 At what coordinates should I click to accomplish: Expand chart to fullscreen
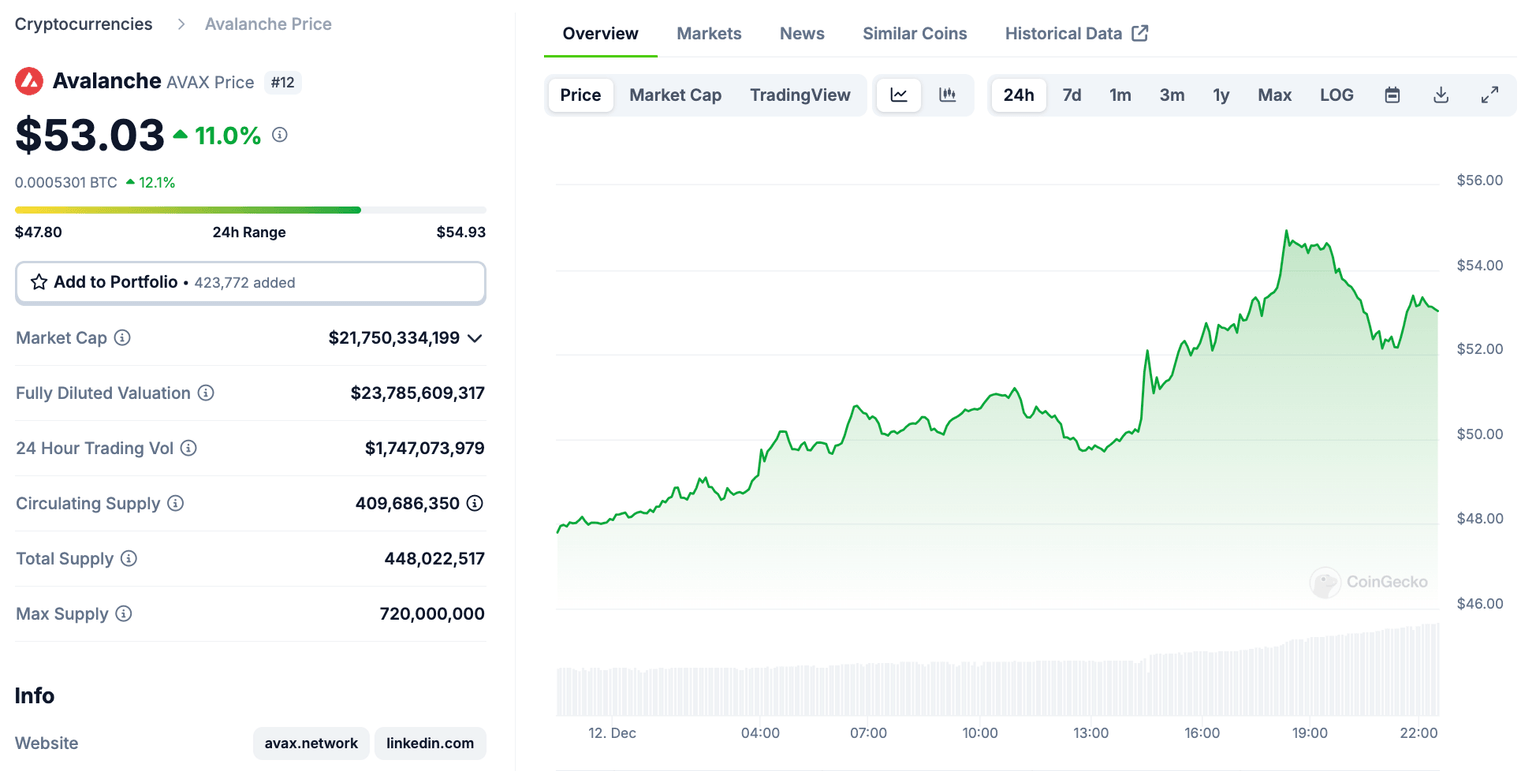(x=1489, y=95)
